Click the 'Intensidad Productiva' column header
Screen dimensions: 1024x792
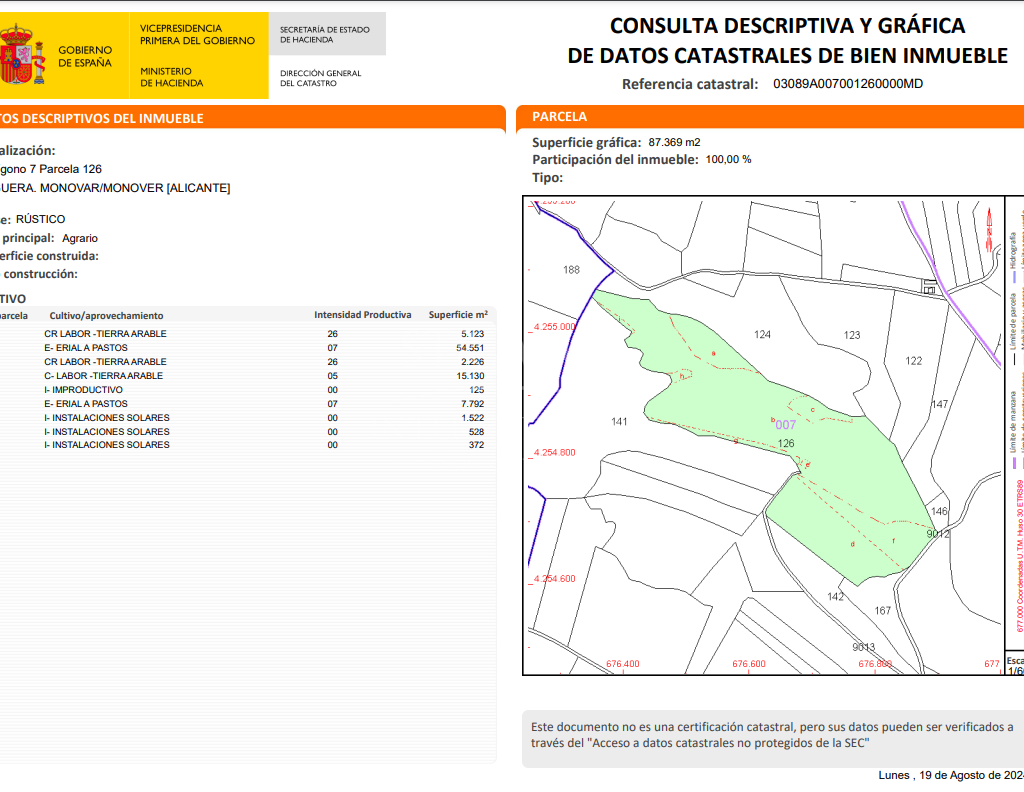tap(362, 315)
